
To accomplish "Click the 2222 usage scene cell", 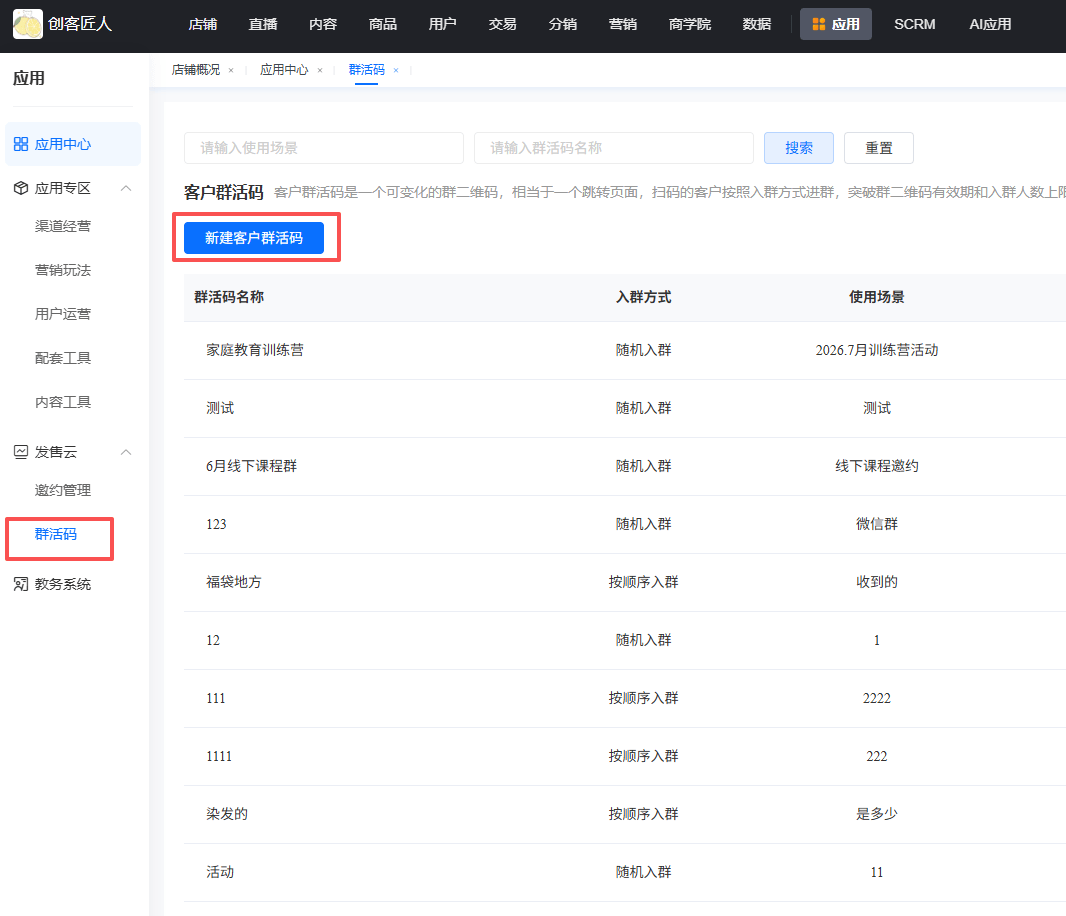I will coord(876,698).
